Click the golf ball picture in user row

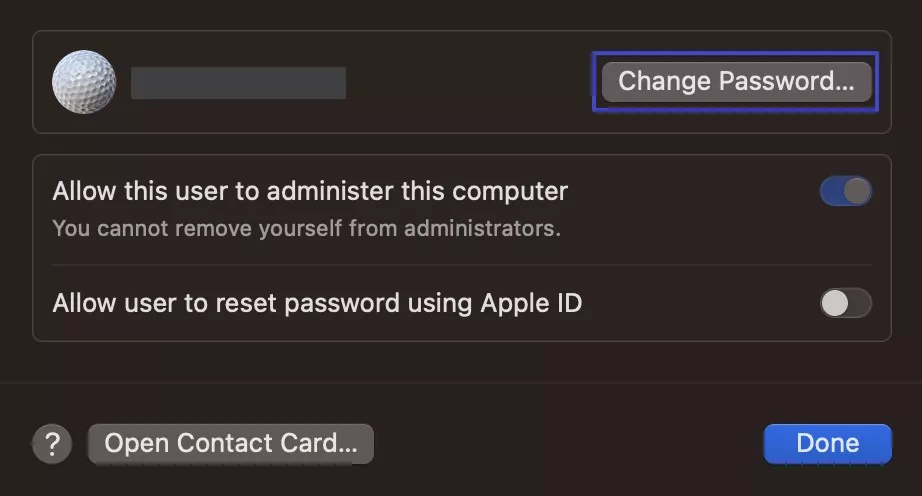(83, 82)
